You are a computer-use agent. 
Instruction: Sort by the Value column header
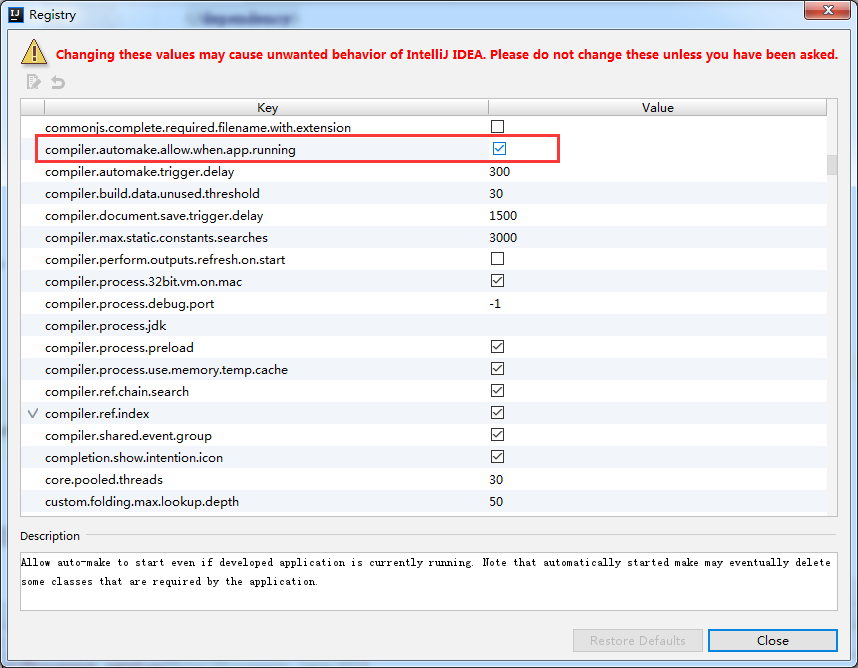point(657,107)
